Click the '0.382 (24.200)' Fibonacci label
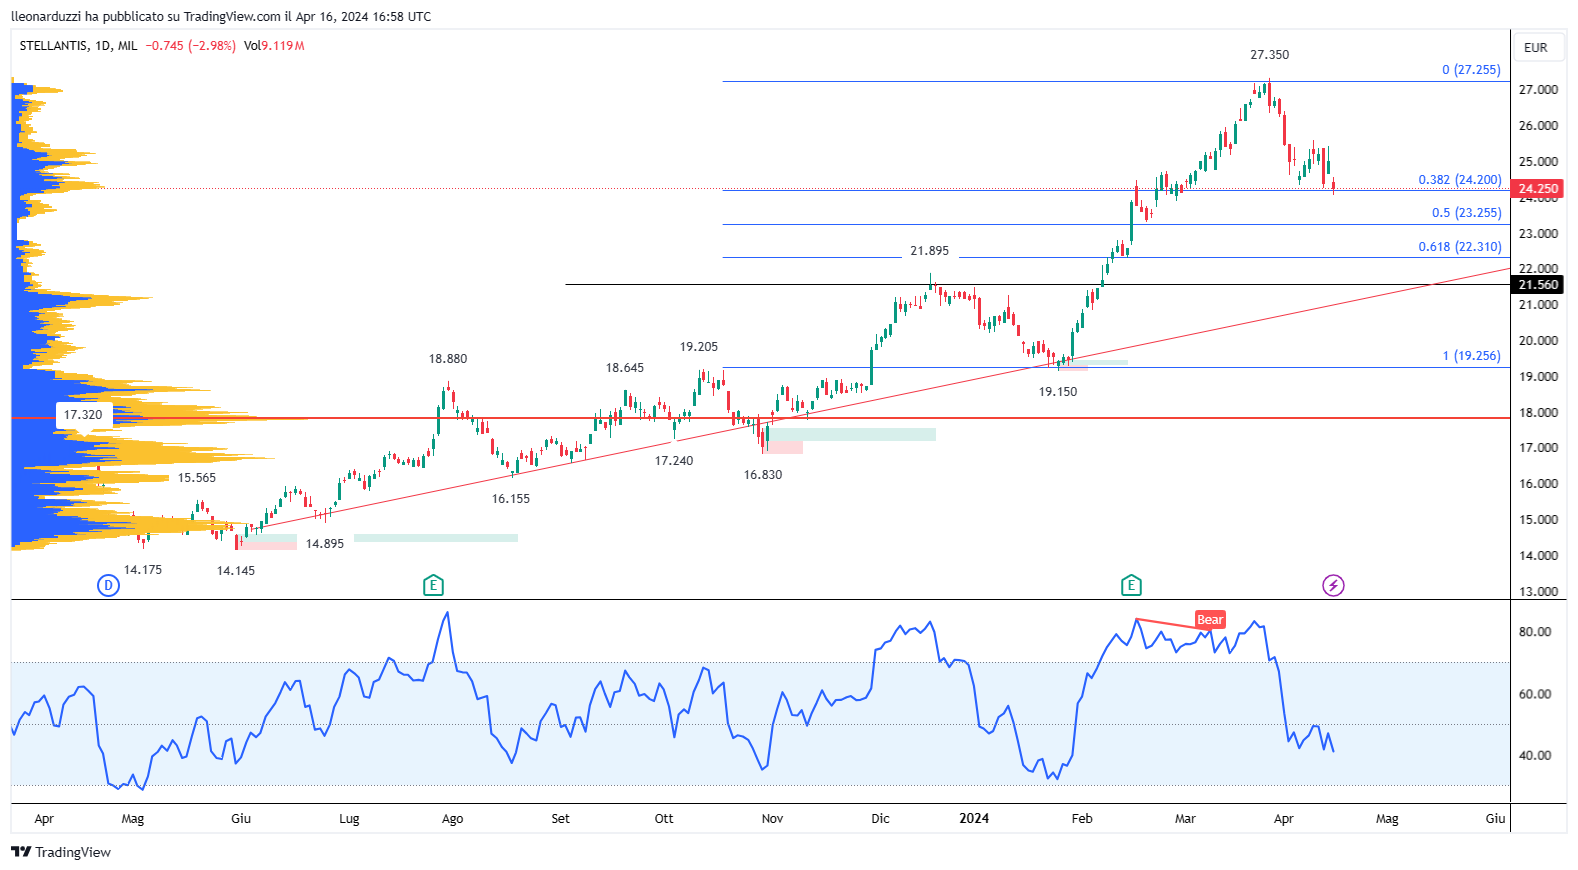The image size is (1578, 870). 1460,180
